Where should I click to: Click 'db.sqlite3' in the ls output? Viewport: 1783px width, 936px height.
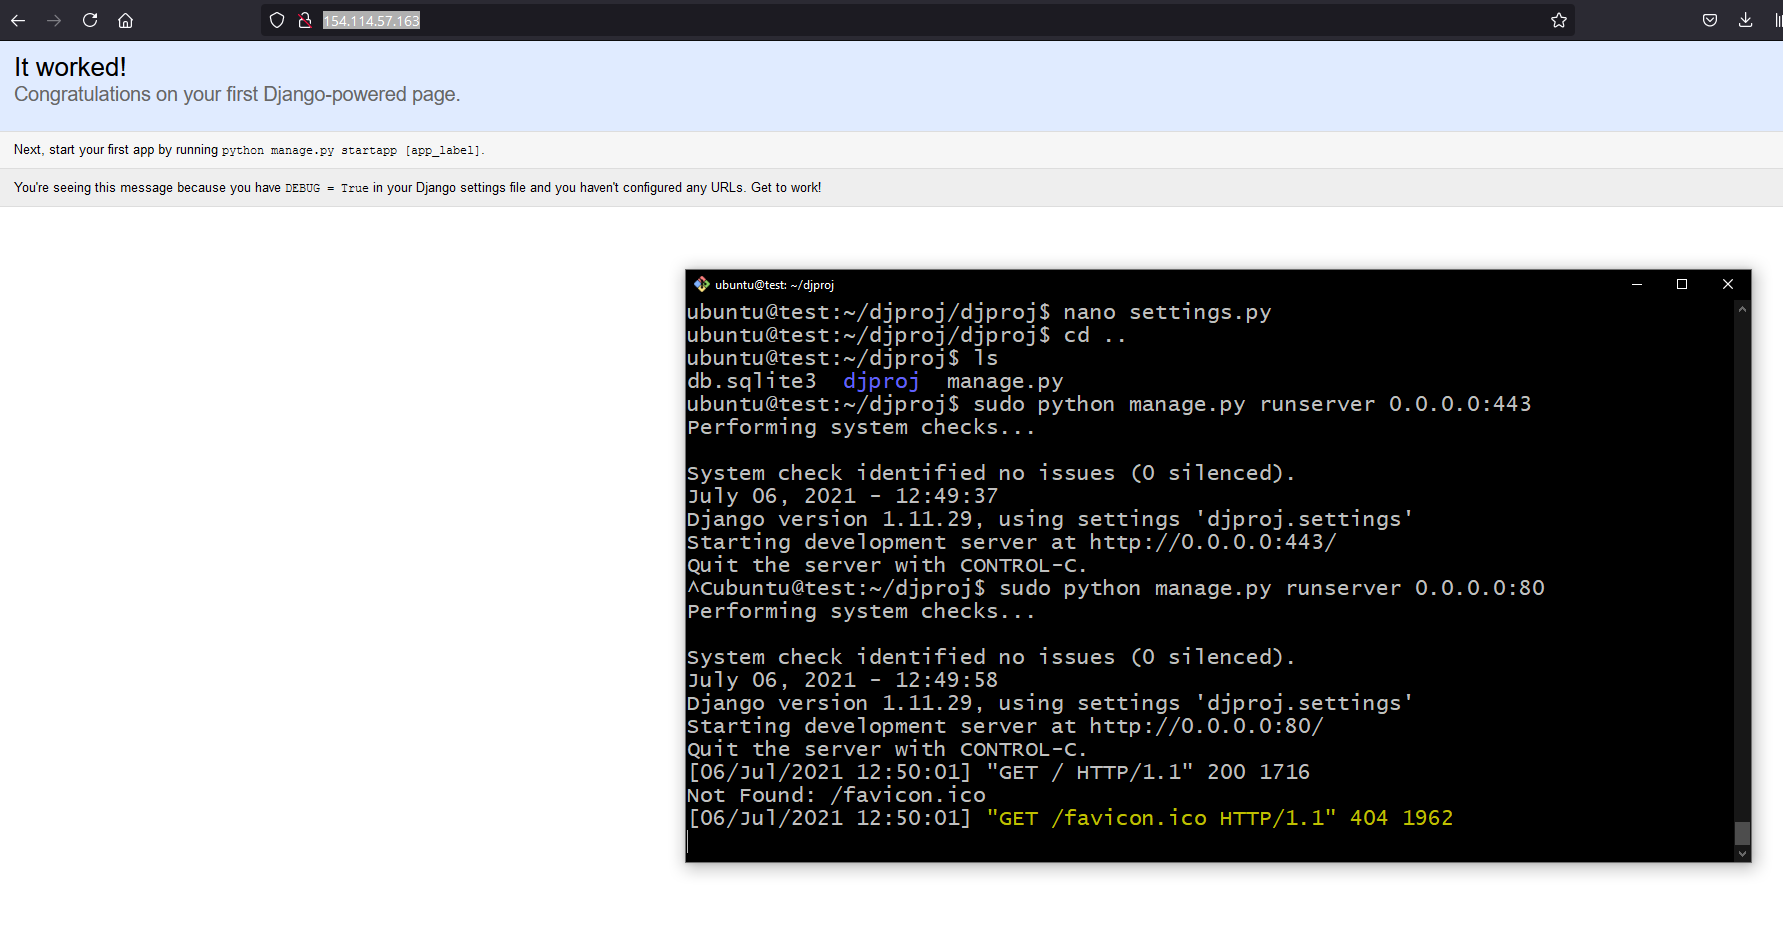click(x=752, y=381)
